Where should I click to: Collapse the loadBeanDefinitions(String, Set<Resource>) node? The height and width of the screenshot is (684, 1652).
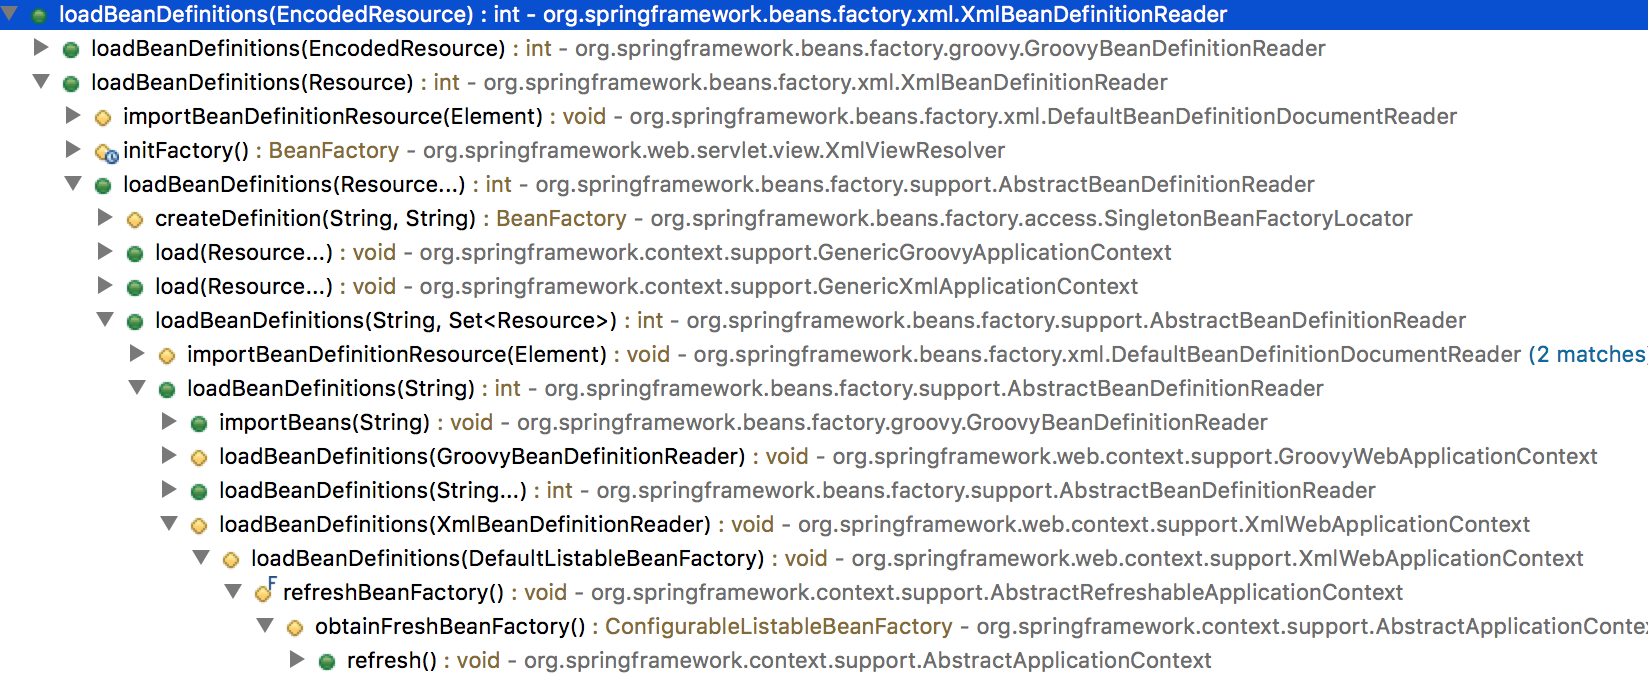tap(105, 319)
